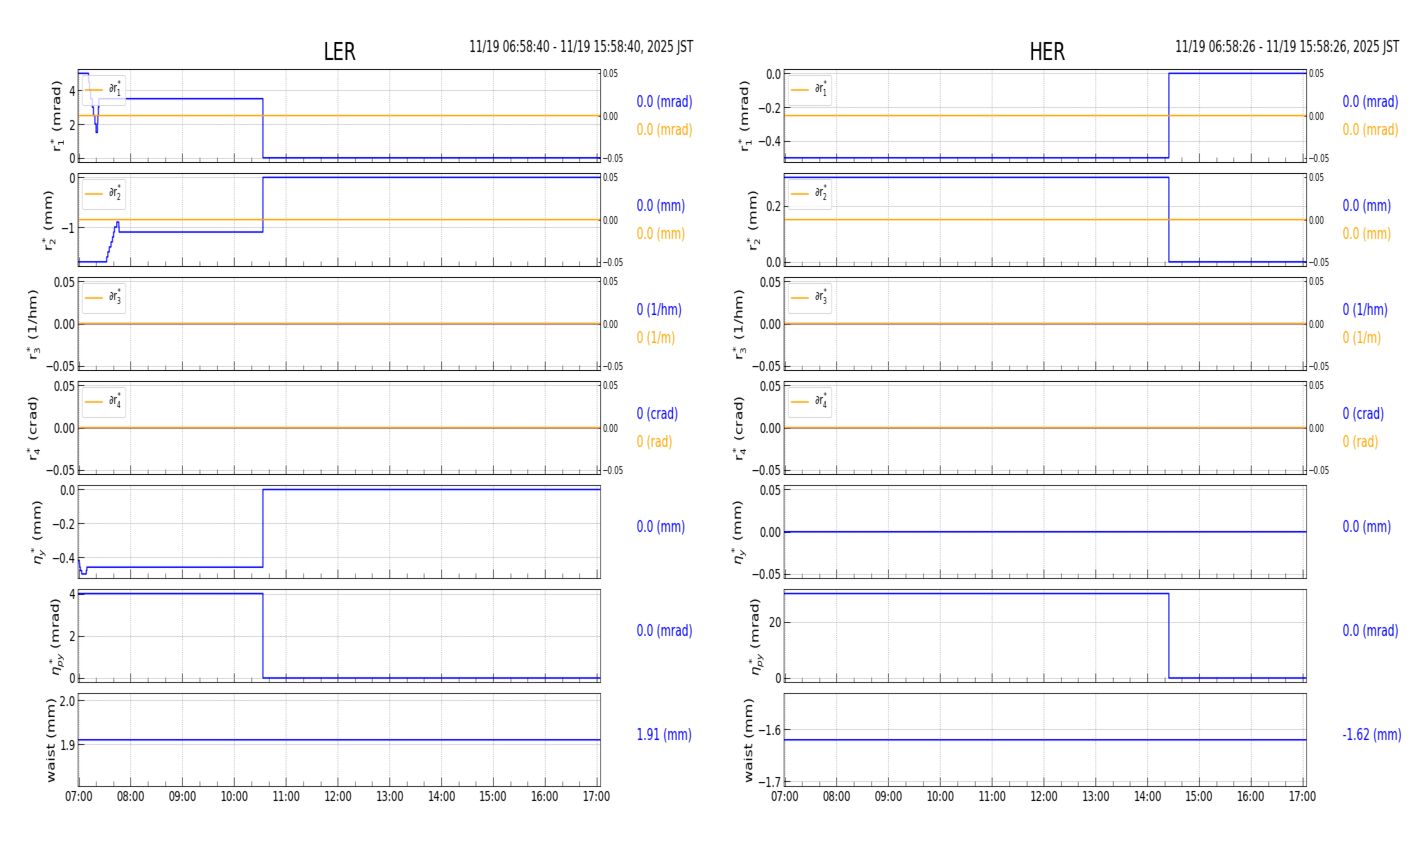The height and width of the screenshot is (864, 1412).
Task: Click the HER r3* (1/hm) axis label
Action: [x=739, y=324]
